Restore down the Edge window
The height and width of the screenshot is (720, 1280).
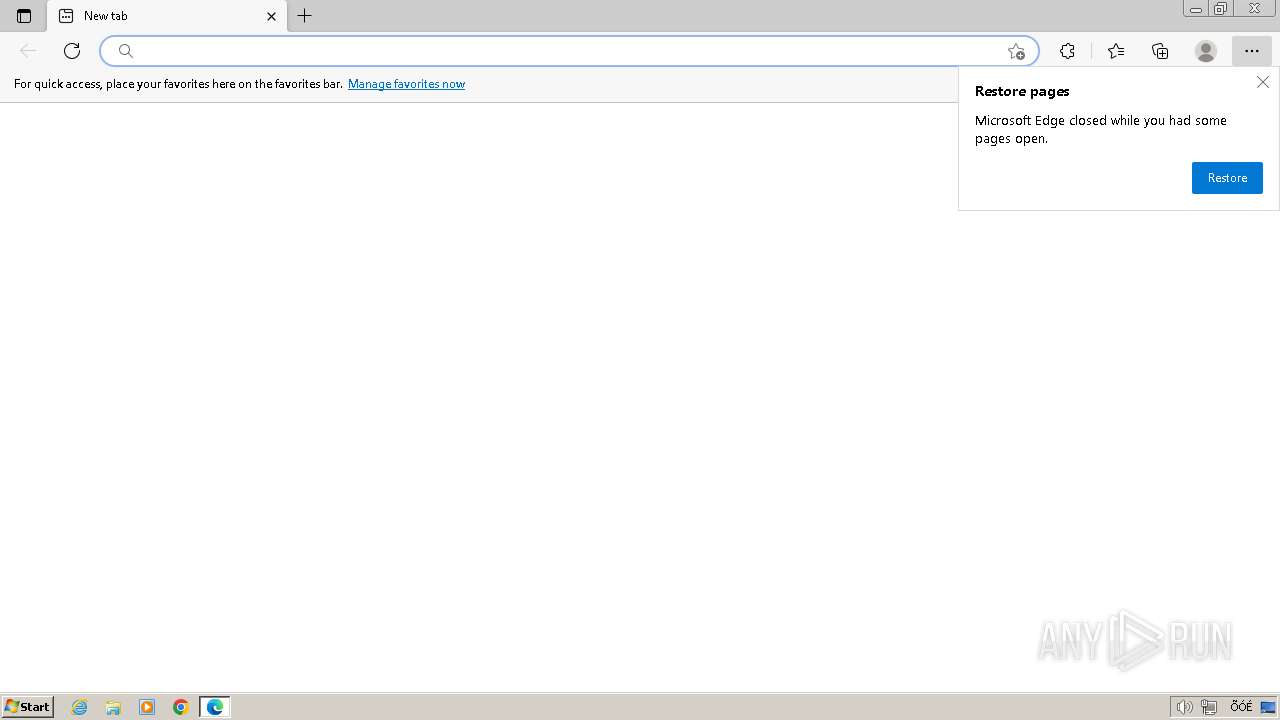pyautogui.click(x=1221, y=9)
